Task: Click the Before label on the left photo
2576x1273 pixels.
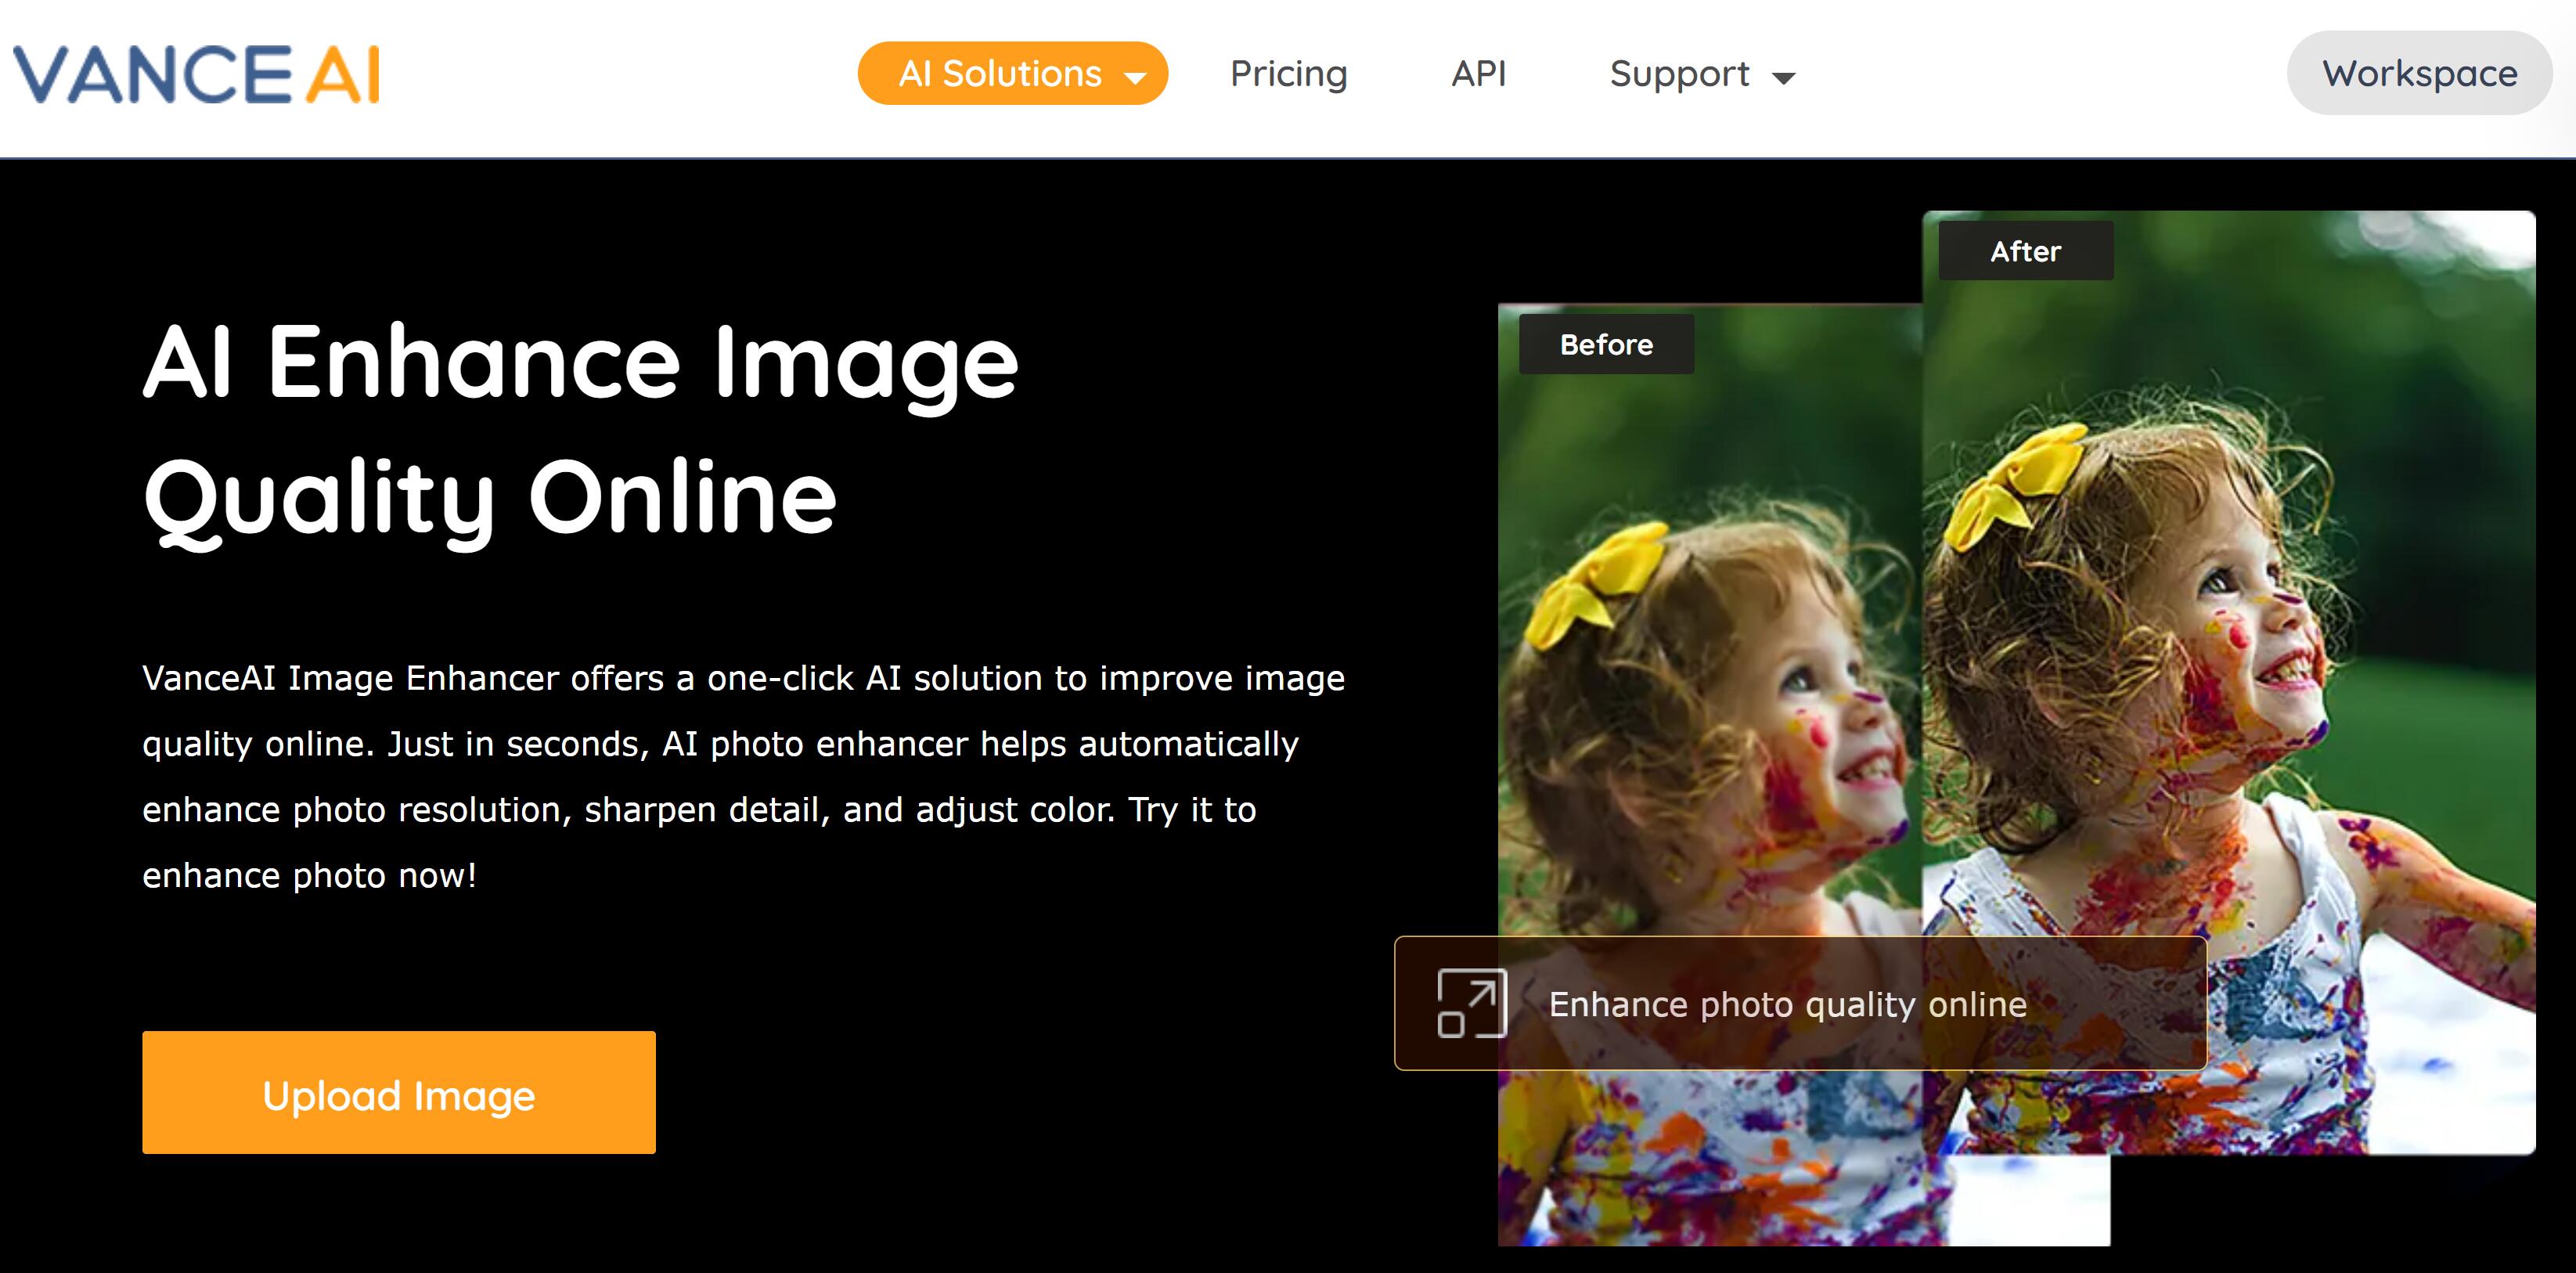Action: click(1606, 344)
